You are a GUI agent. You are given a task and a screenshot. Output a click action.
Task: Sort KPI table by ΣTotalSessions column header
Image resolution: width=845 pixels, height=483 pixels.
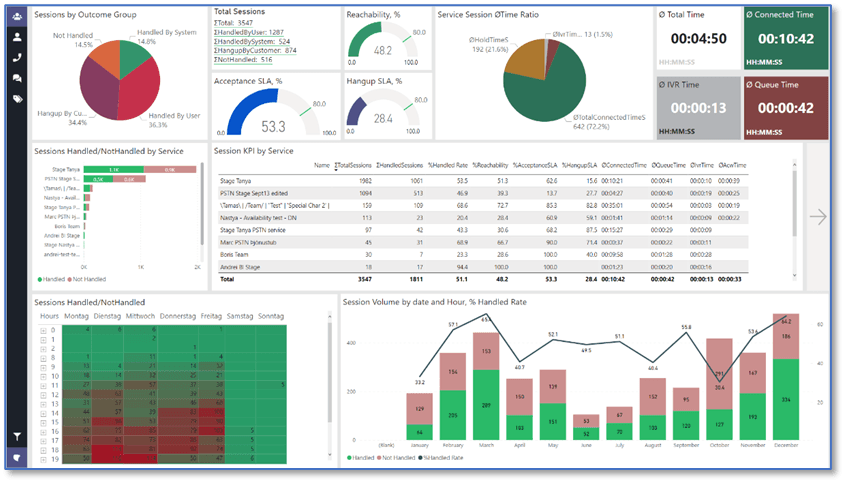pos(353,165)
